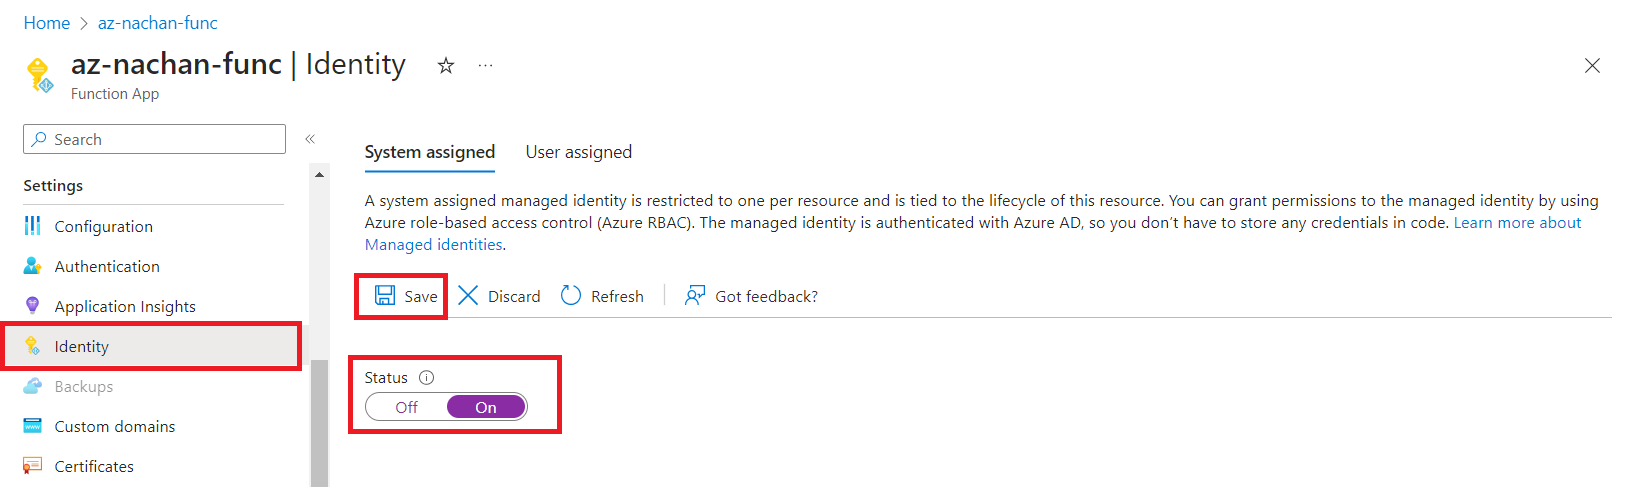Click the sidebar Search field
The height and width of the screenshot is (487, 1631).
tap(155, 139)
